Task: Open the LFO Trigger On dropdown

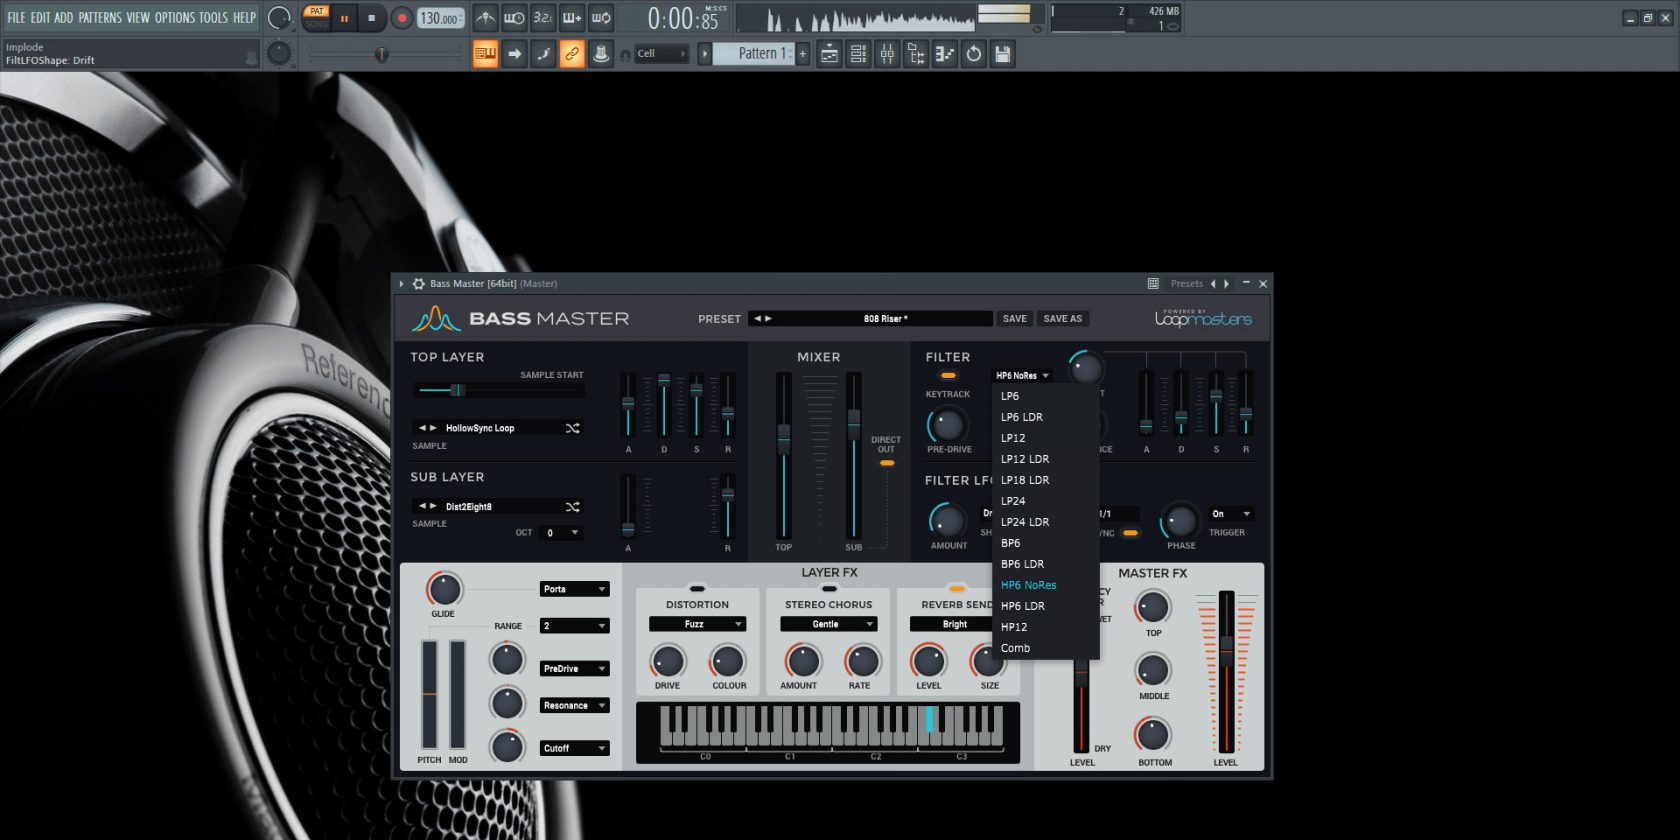Action: (x=1230, y=514)
